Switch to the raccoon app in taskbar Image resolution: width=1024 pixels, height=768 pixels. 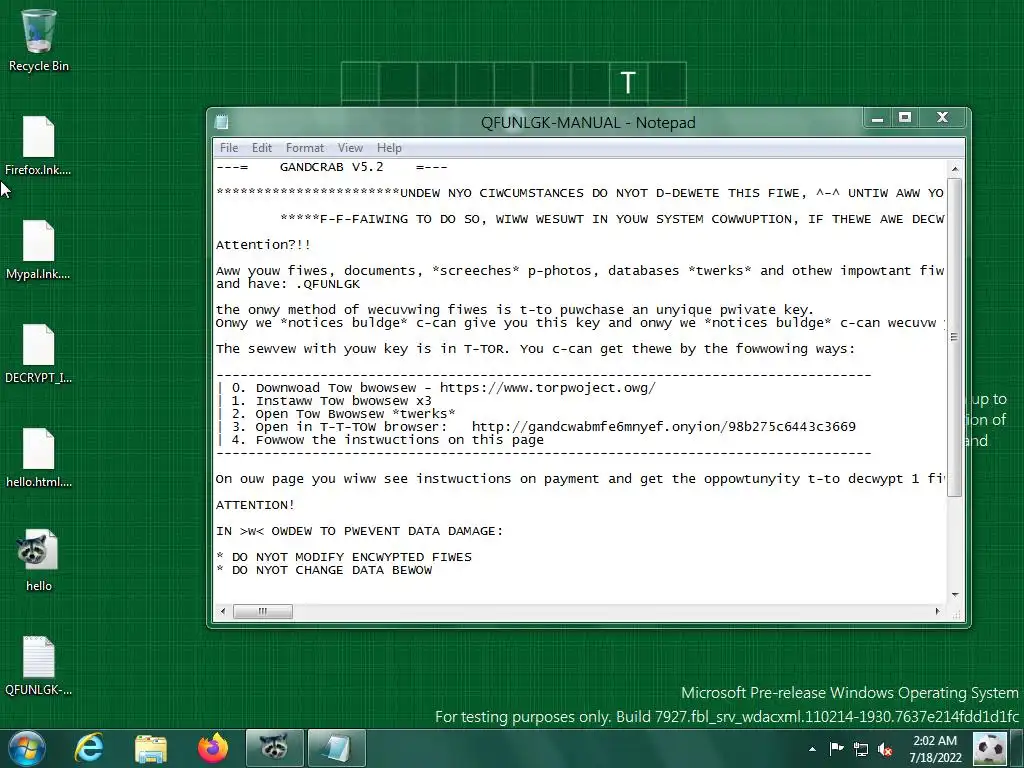(x=274, y=748)
